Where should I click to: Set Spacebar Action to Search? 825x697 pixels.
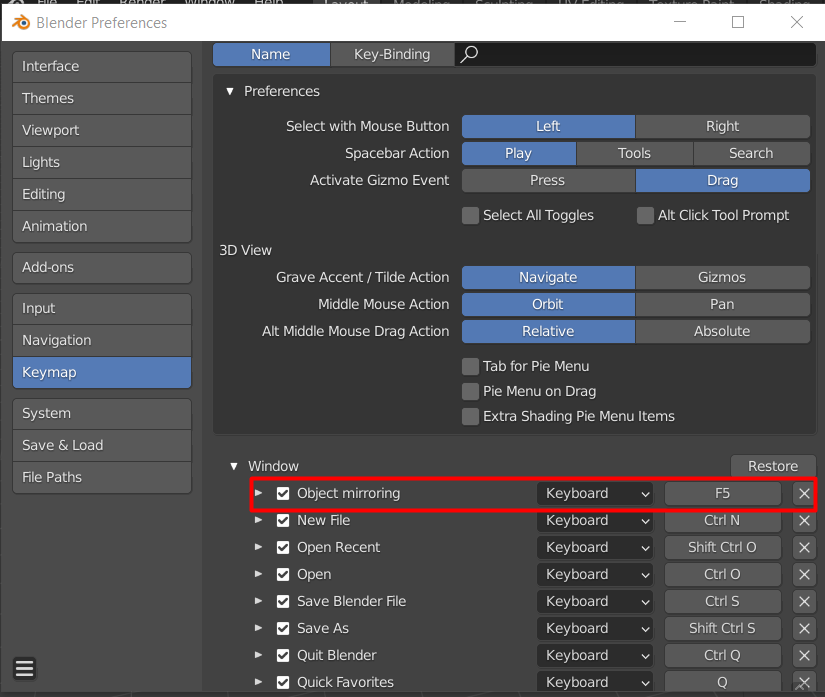click(x=751, y=153)
